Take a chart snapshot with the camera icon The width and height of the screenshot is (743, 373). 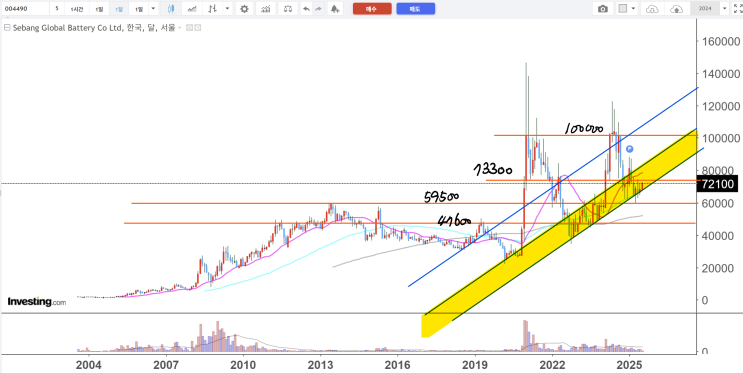click(603, 9)
